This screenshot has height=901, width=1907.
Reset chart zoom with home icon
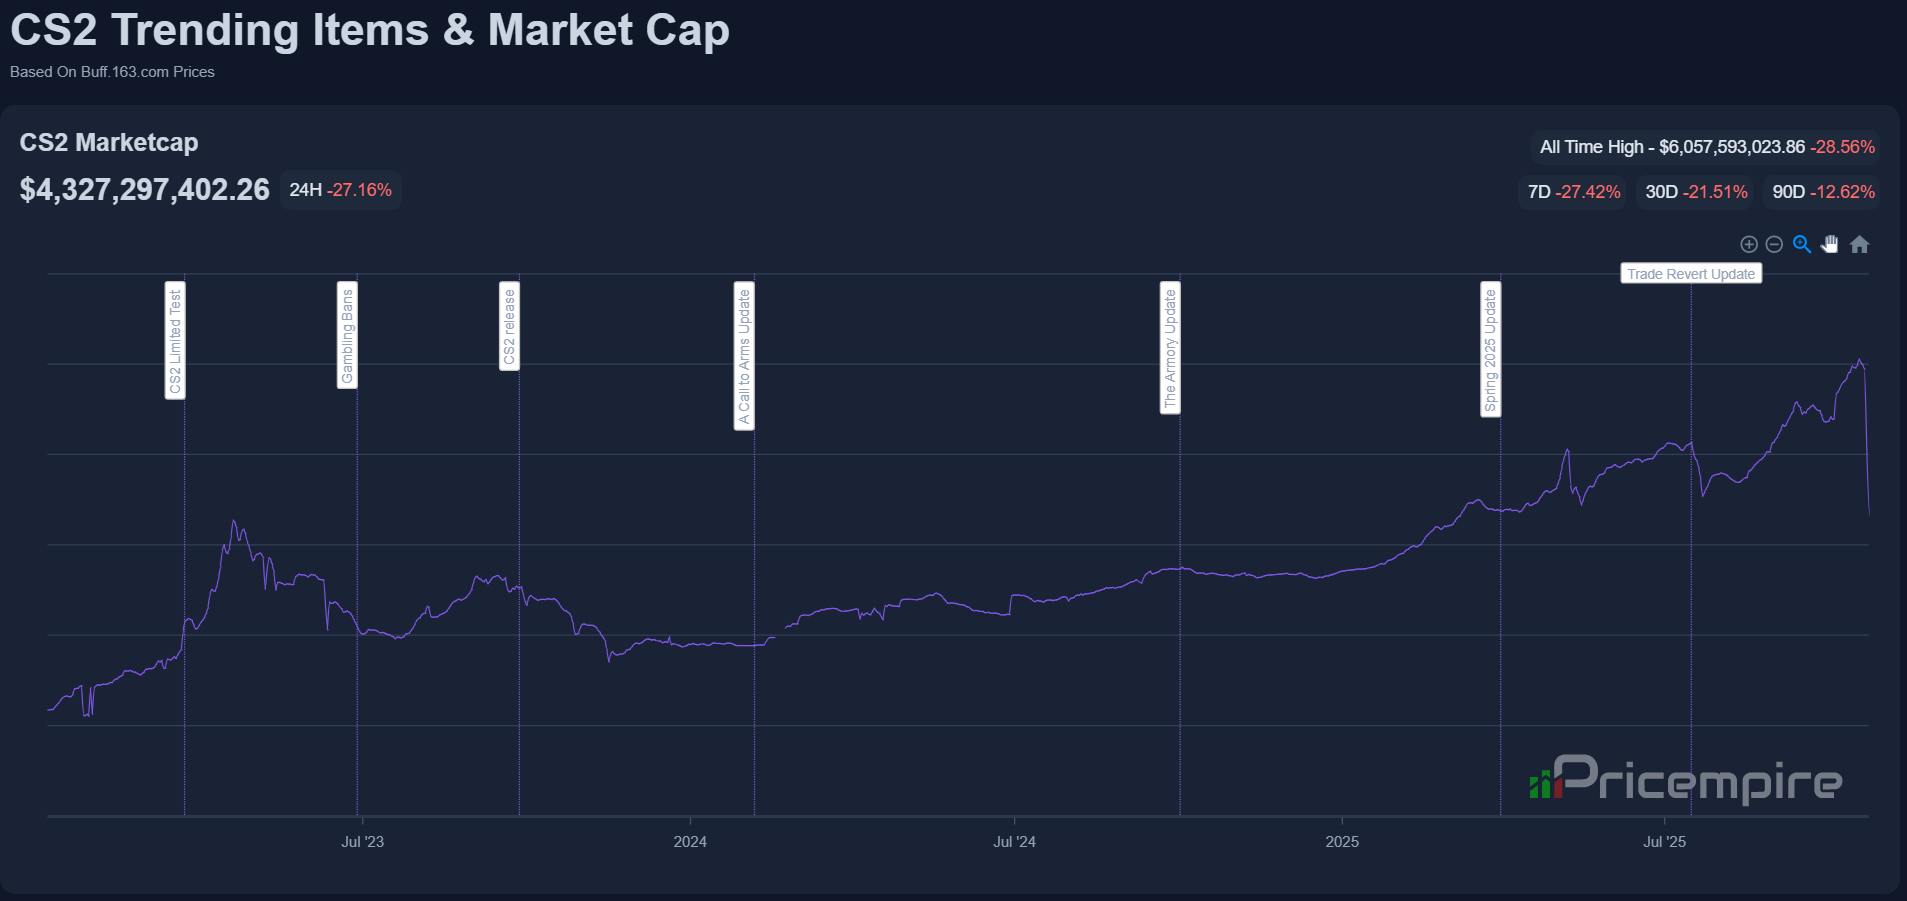tap(1859, 244)
